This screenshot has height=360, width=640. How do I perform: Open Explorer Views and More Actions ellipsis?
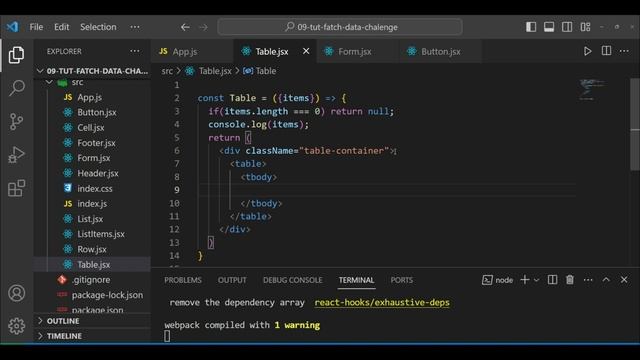pos(135,51)
